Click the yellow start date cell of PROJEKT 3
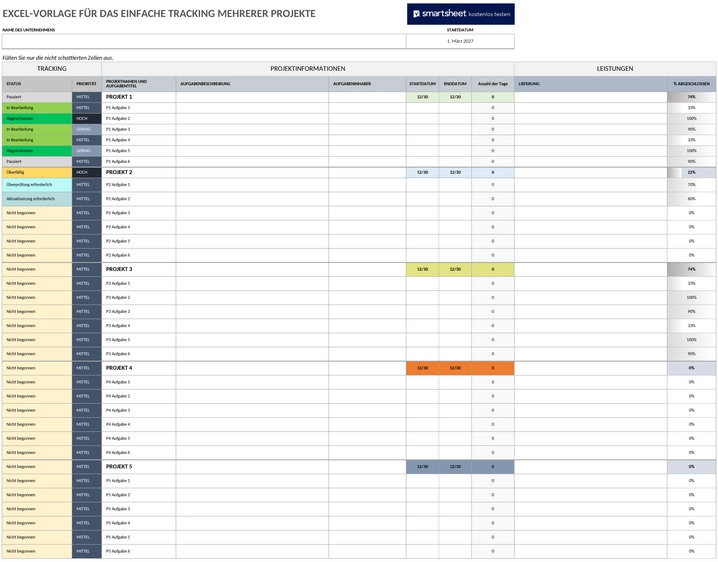This screenshot has width=718, height=562. pyautogui.click(x=423, y=269)
